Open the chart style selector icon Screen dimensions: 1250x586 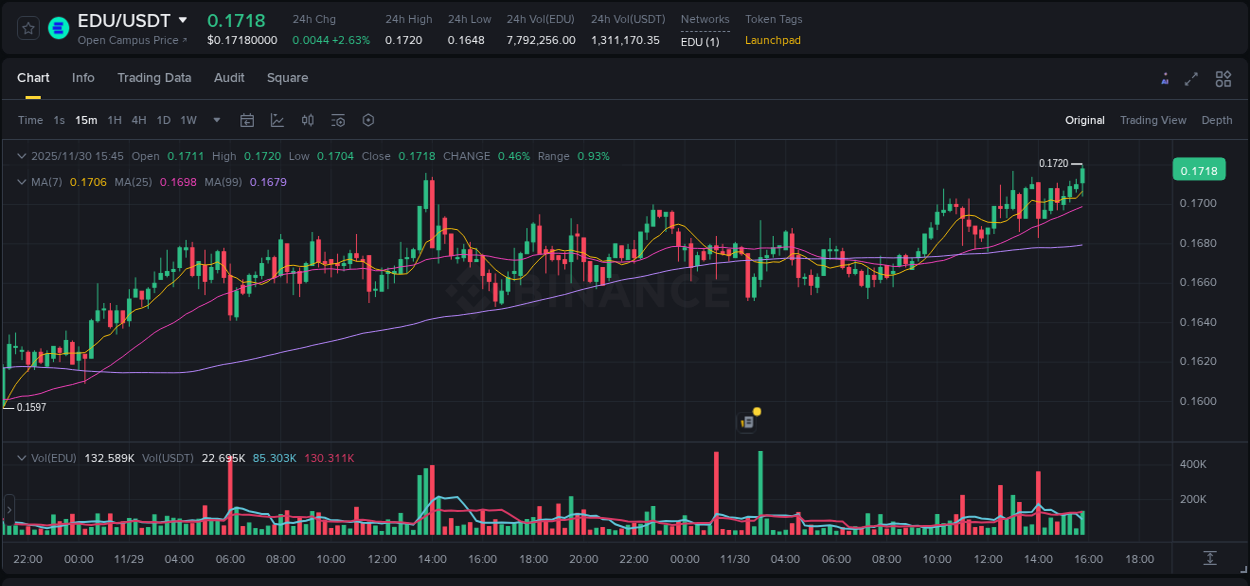tap(277, 120)
